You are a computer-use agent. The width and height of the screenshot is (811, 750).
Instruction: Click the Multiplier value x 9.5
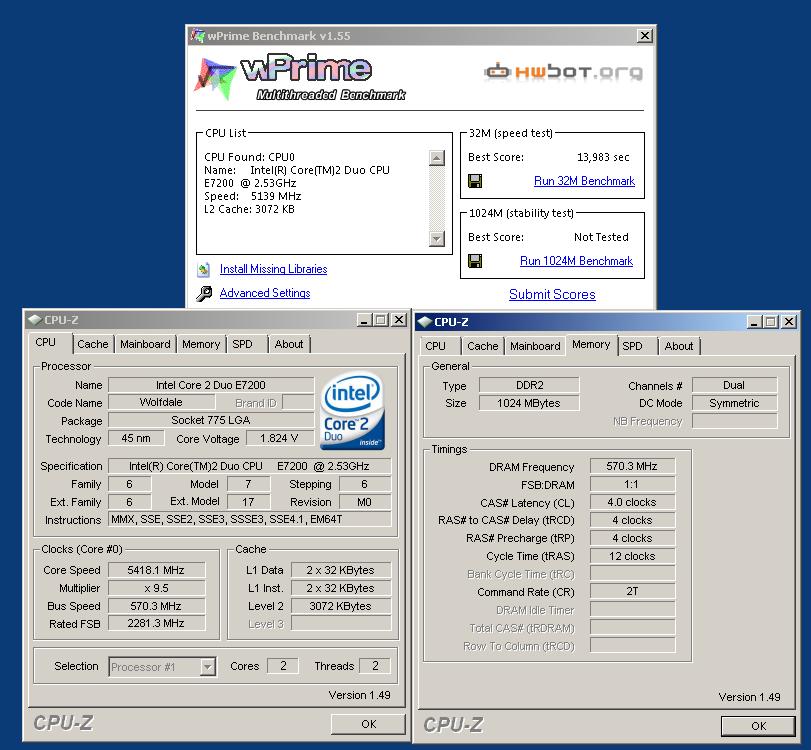point(156,588)
